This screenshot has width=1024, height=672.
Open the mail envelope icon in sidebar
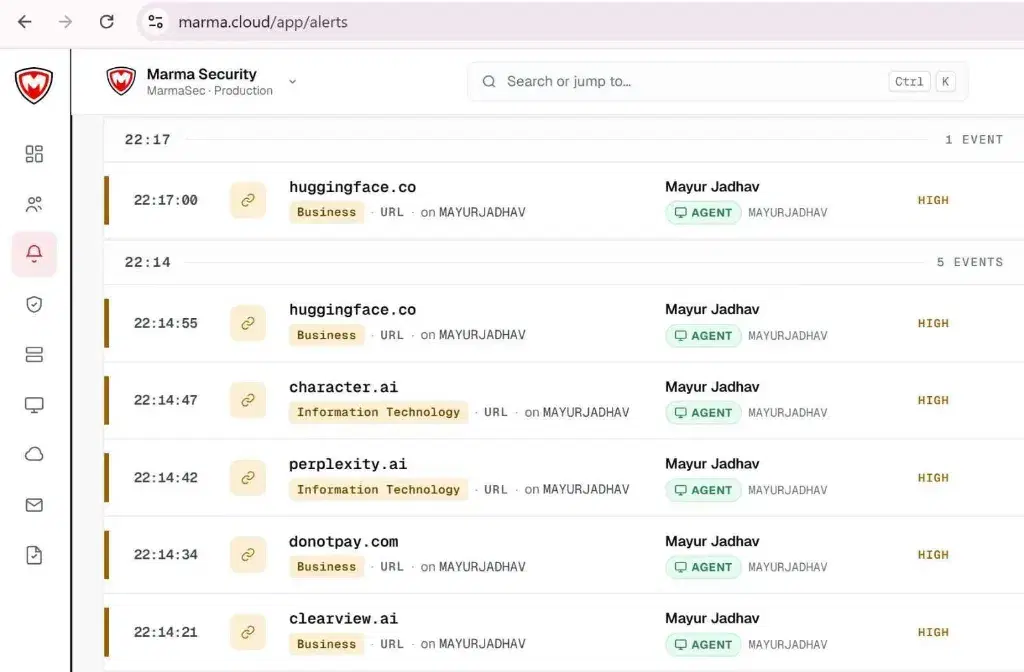click(34, 505)
